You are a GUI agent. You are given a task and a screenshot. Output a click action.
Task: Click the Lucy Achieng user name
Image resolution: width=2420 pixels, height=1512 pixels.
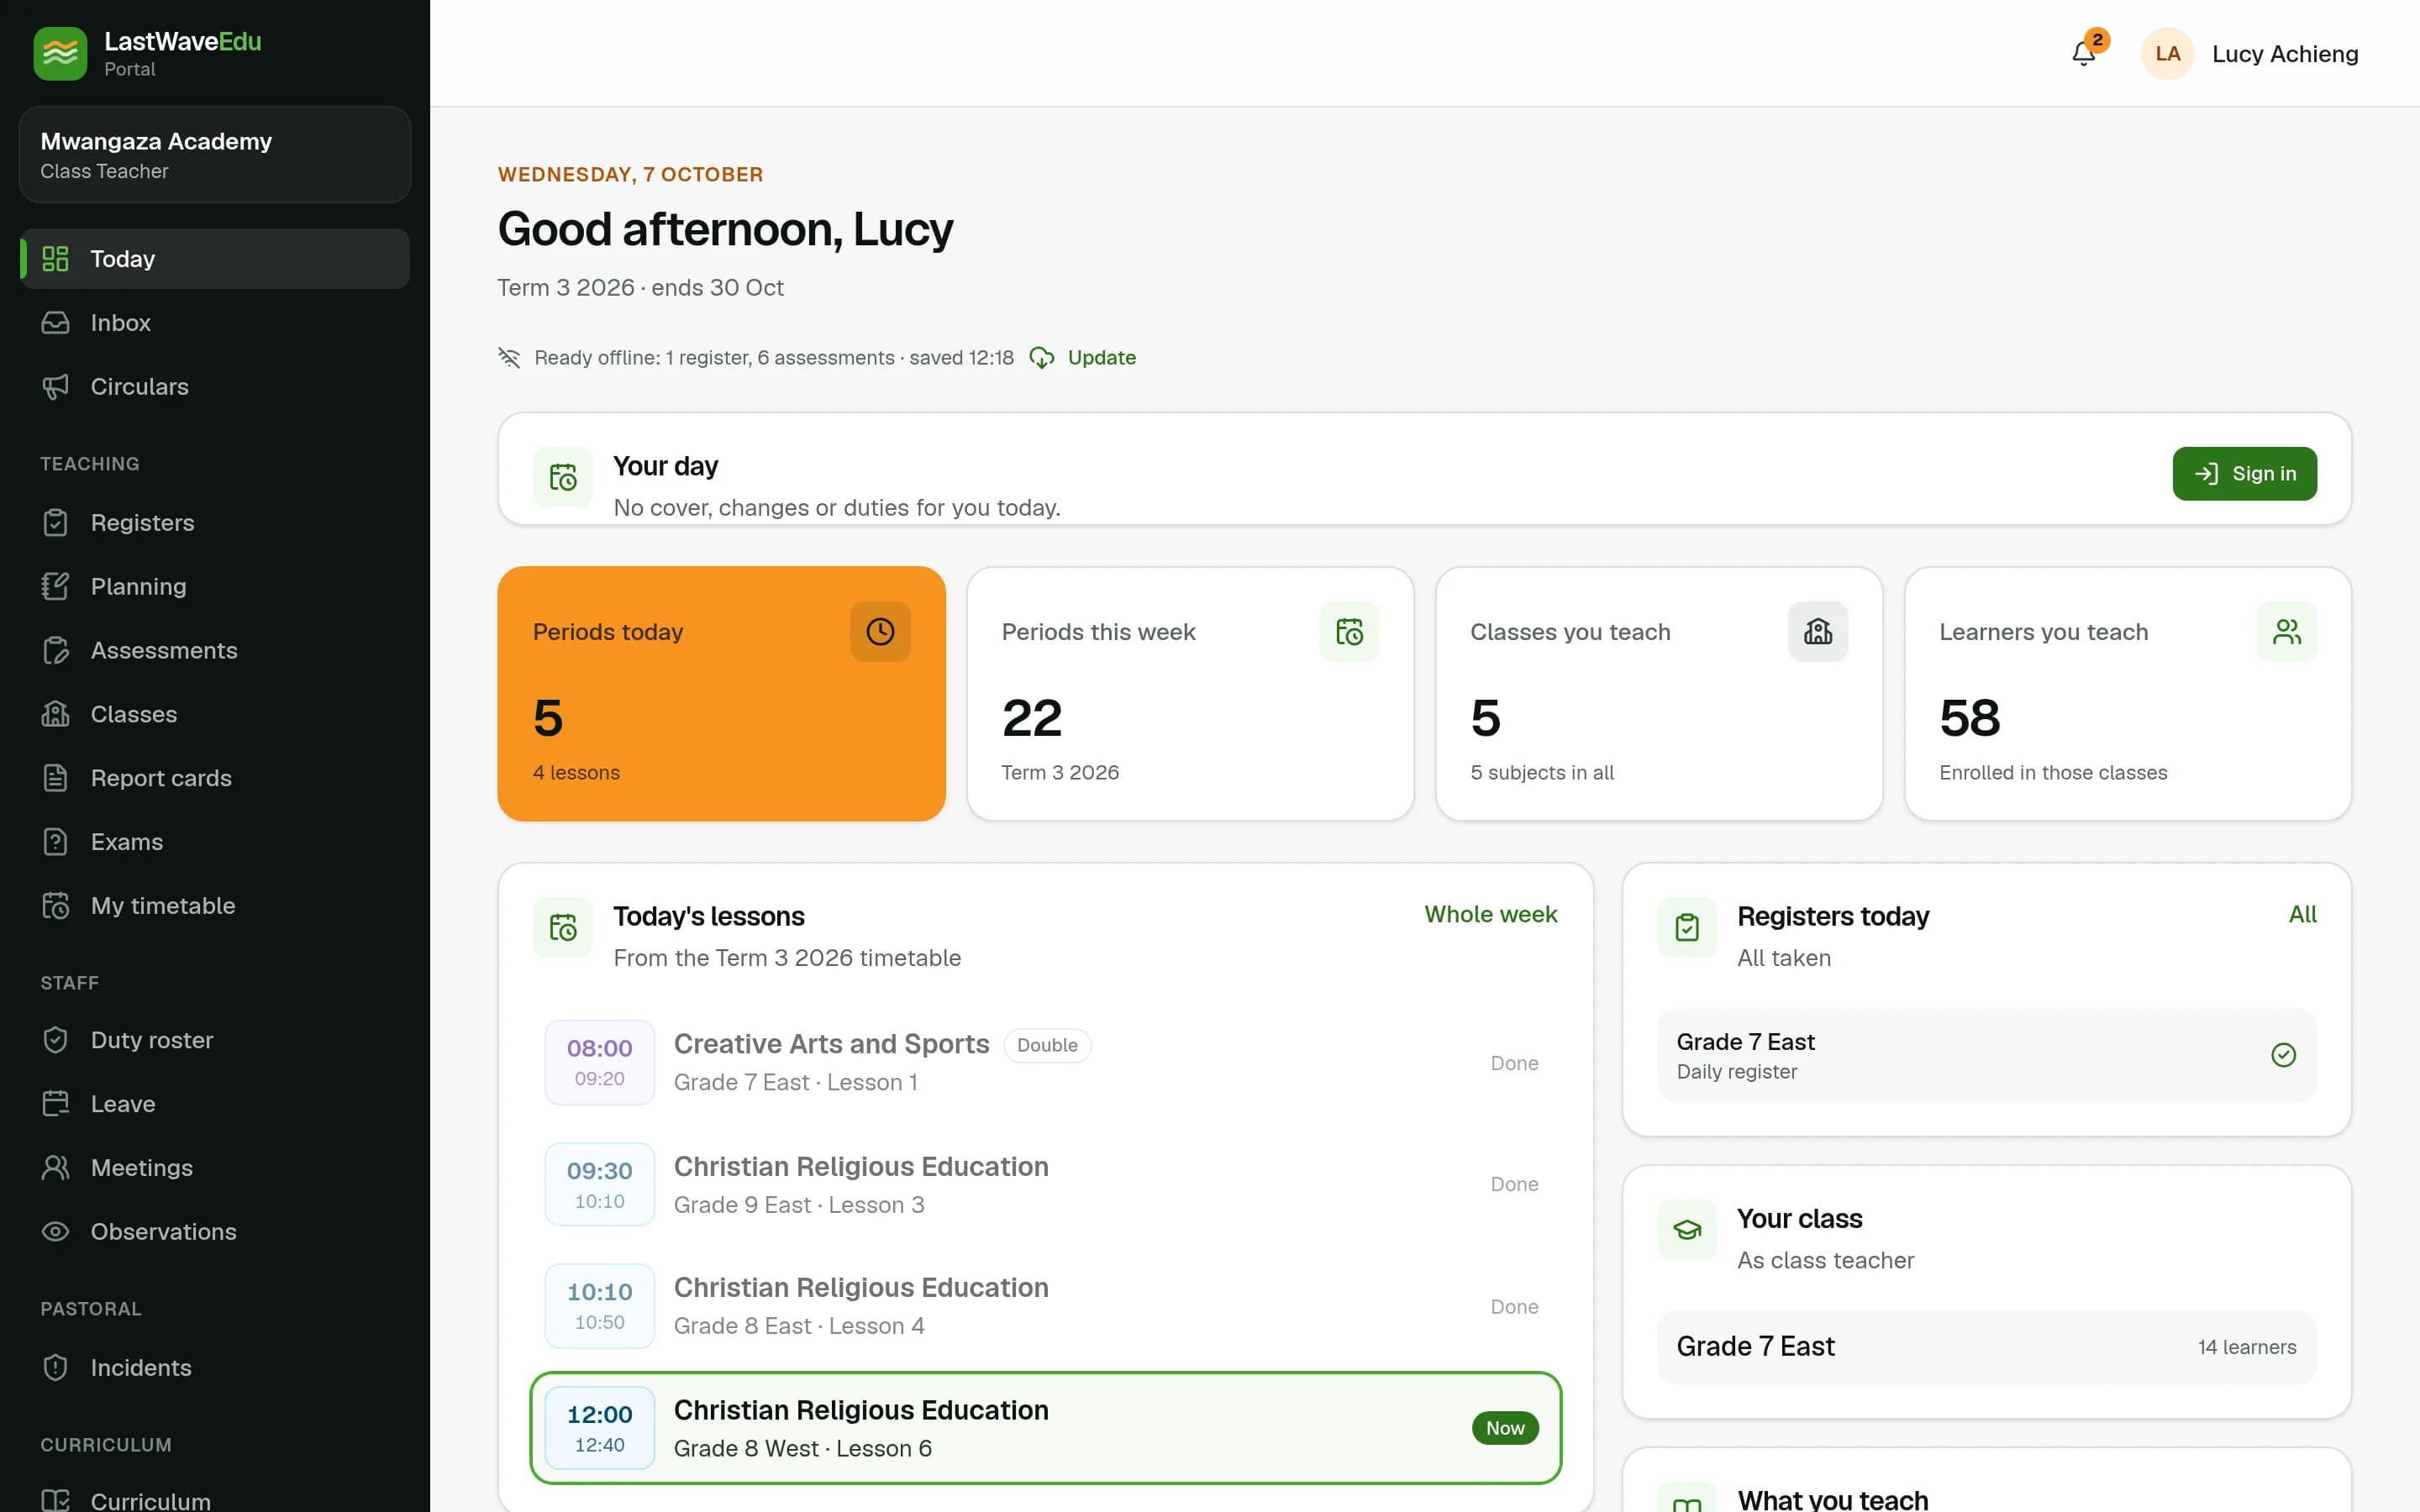(2284, 54)
